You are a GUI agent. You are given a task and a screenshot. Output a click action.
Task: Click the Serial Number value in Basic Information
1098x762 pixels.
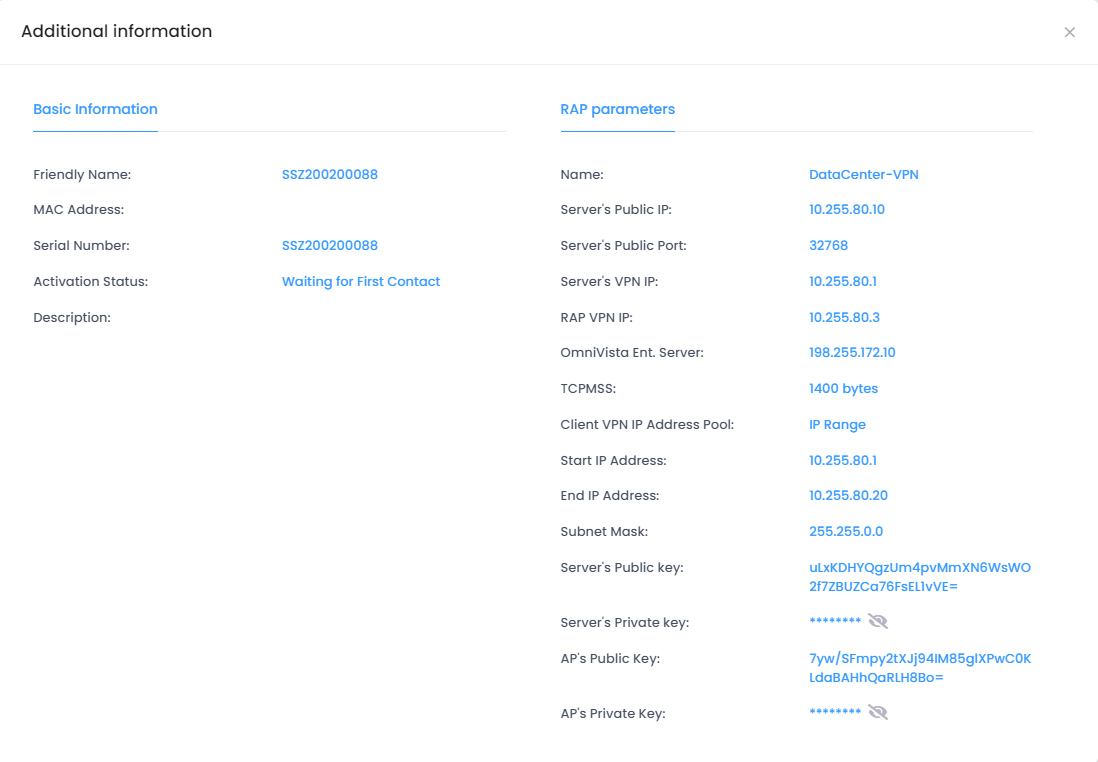tap(329, 246)
